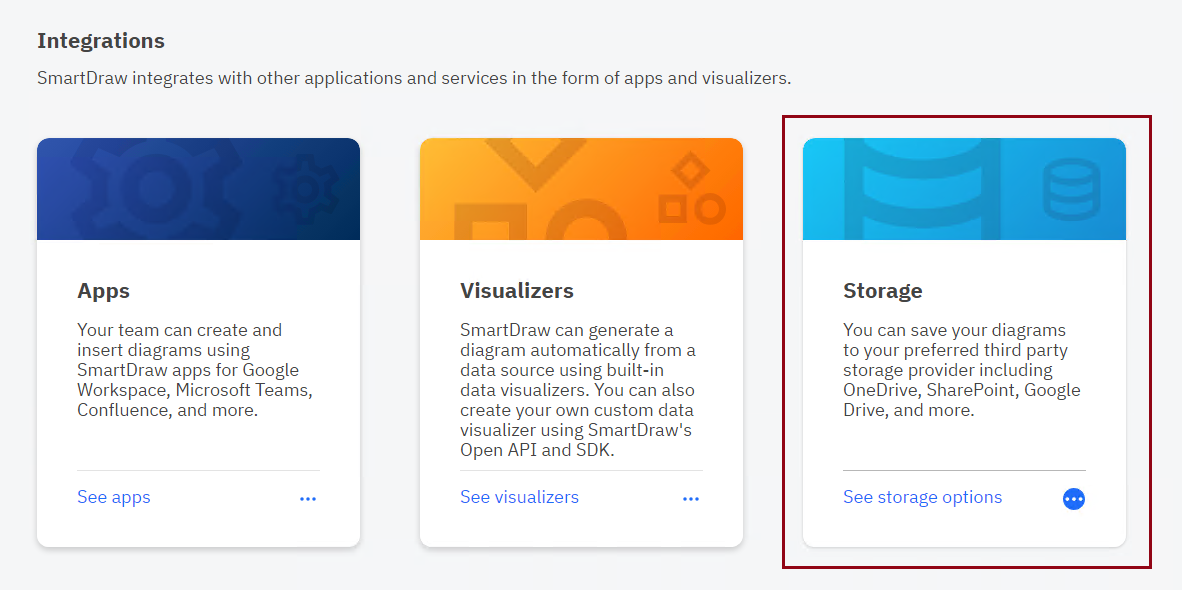Click the Storage card title

883,291
